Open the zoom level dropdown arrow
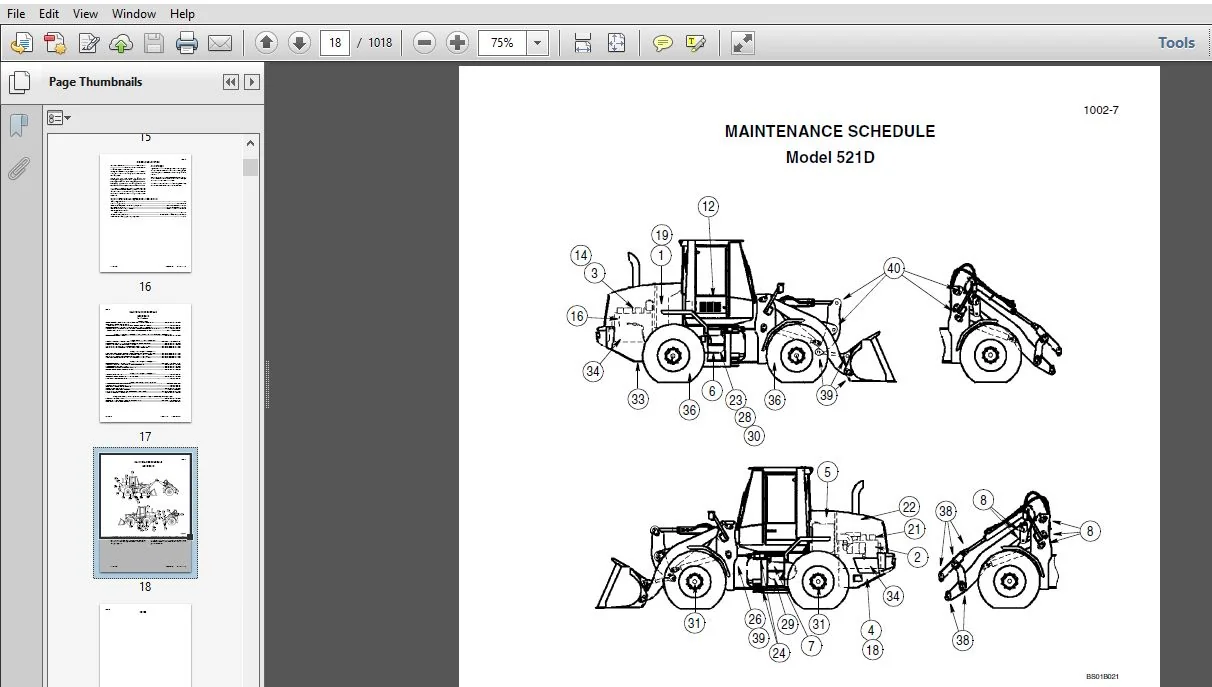The width and height of the screenshot is (1212, 687). (538, 43)
